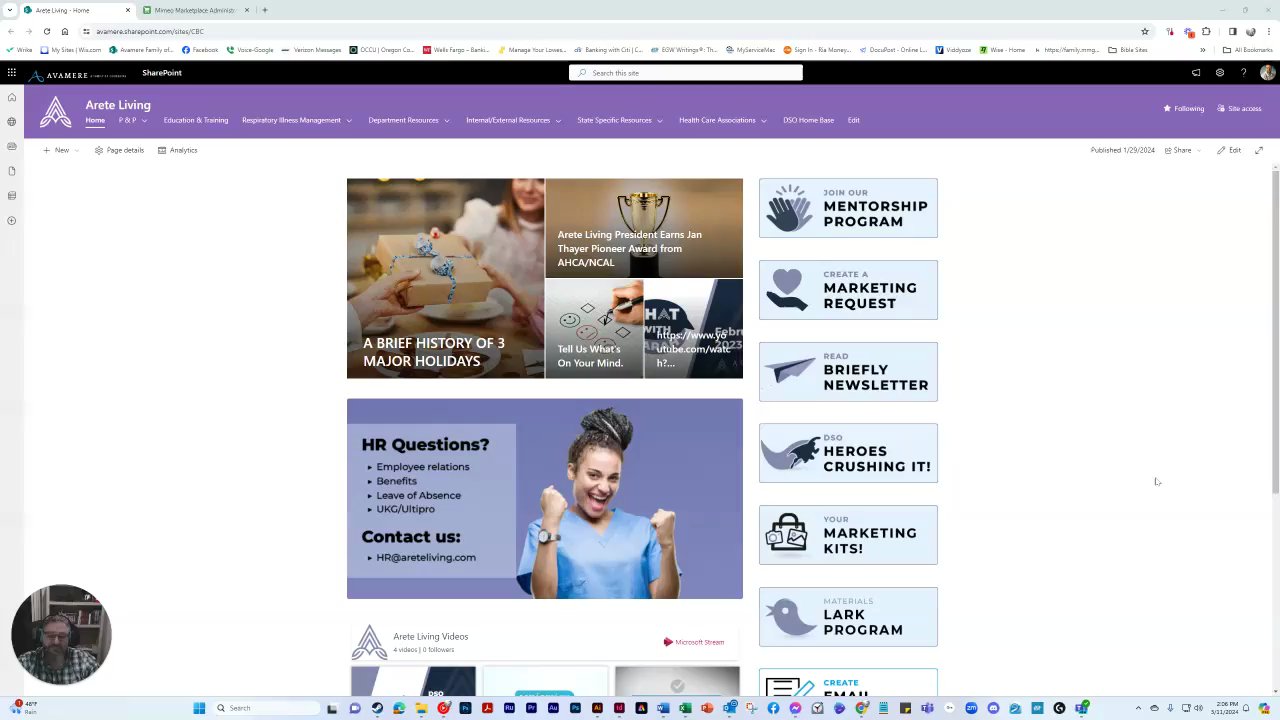Image resolution: width=1280 pixels, height=720 pixels.
Task: Click the Arete Living site logo
Action: 56,112
